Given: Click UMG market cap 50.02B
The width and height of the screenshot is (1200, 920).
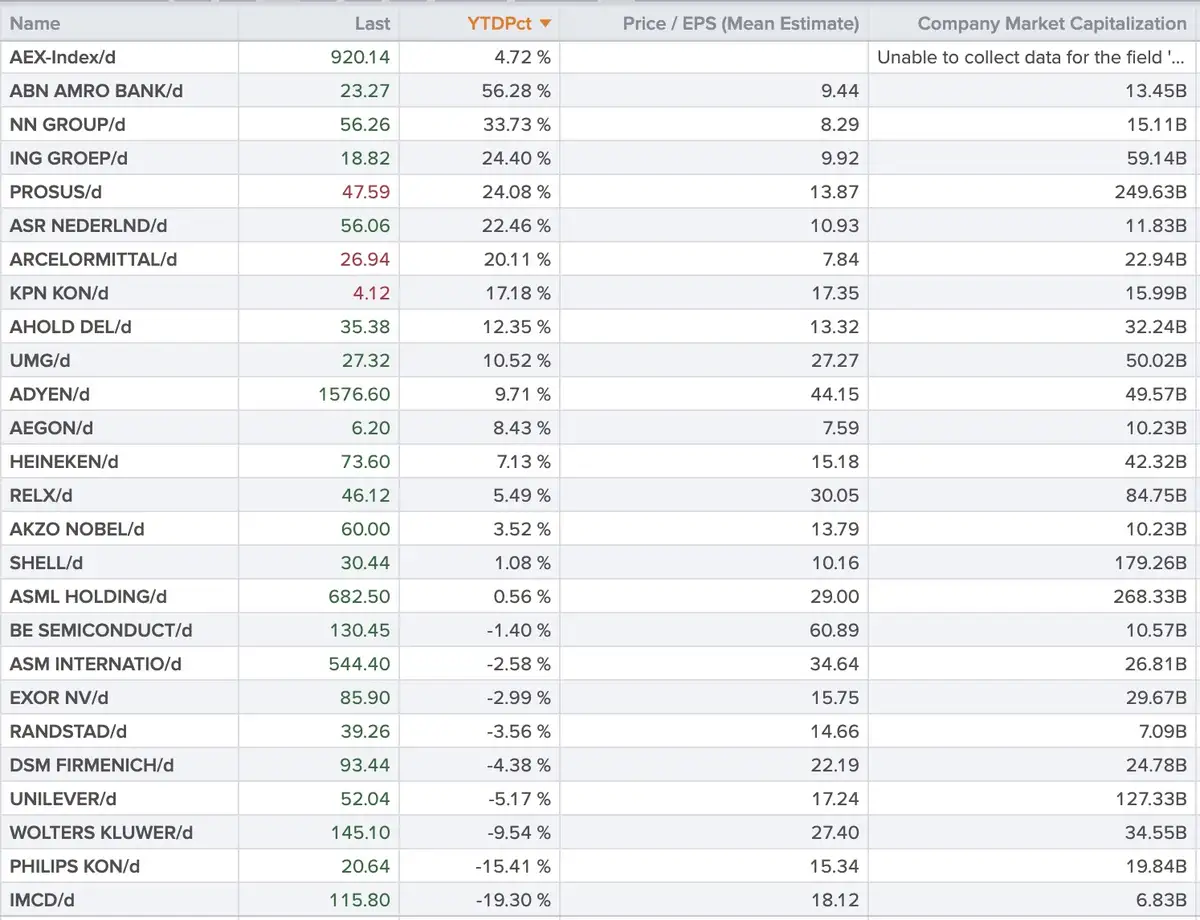Looking at the screenshot, I should pyautogui.click(x=1157, y=361).
